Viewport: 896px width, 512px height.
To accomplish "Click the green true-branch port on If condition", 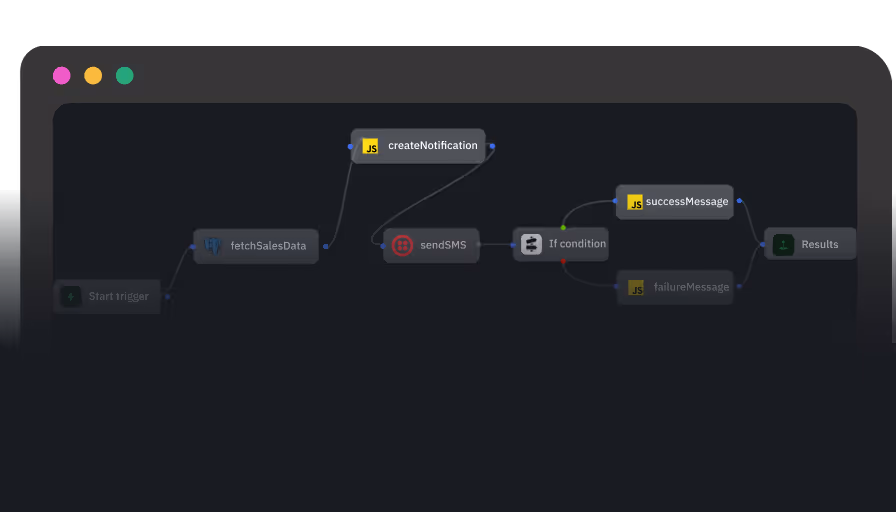I will click(x=563, y=227).
